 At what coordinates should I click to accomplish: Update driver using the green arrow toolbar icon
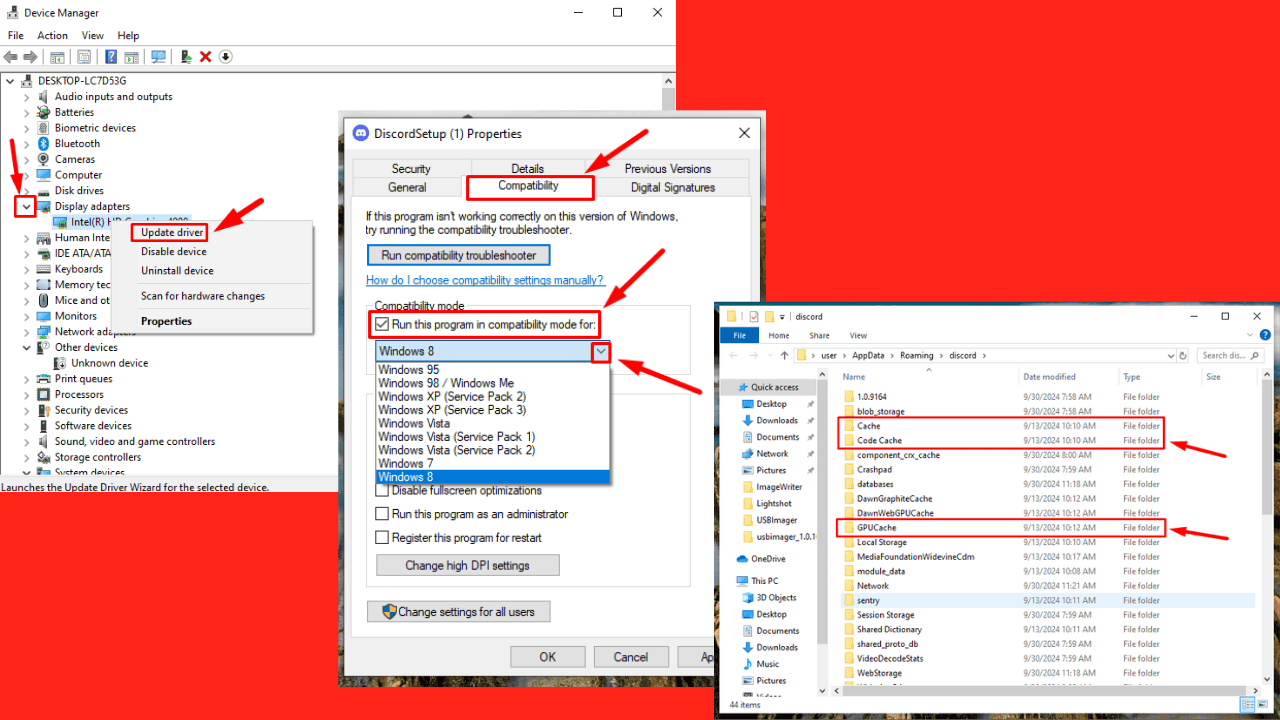pyautogui.click(x=185, y=57)
